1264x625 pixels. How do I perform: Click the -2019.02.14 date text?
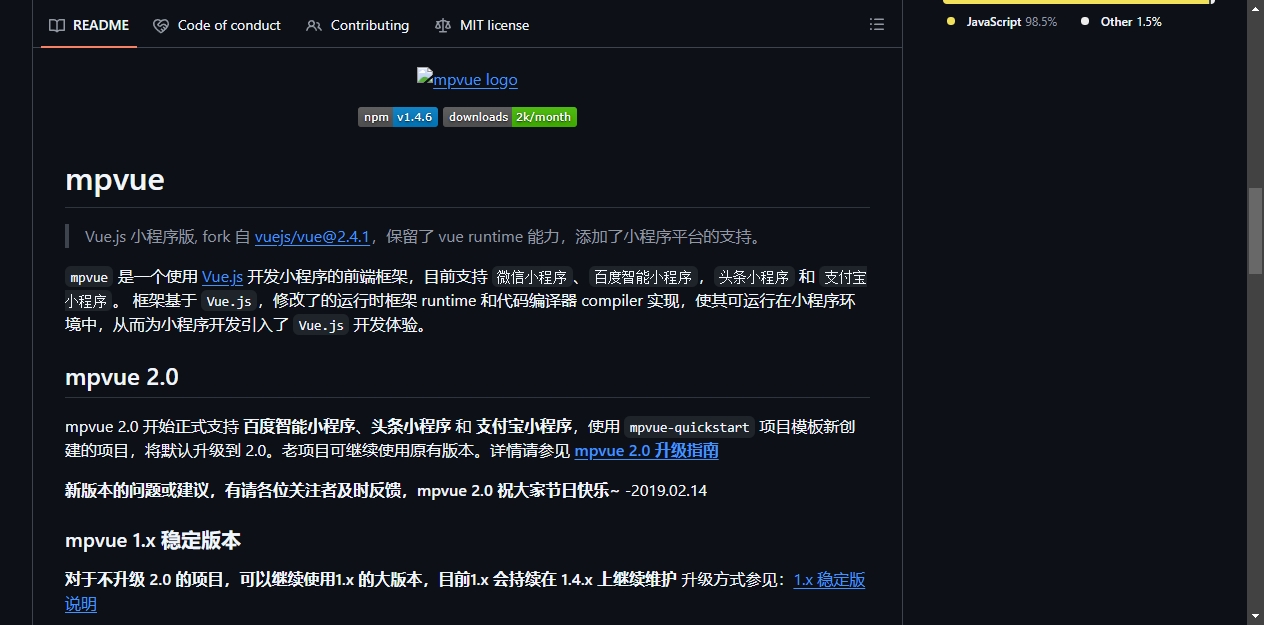666,491
